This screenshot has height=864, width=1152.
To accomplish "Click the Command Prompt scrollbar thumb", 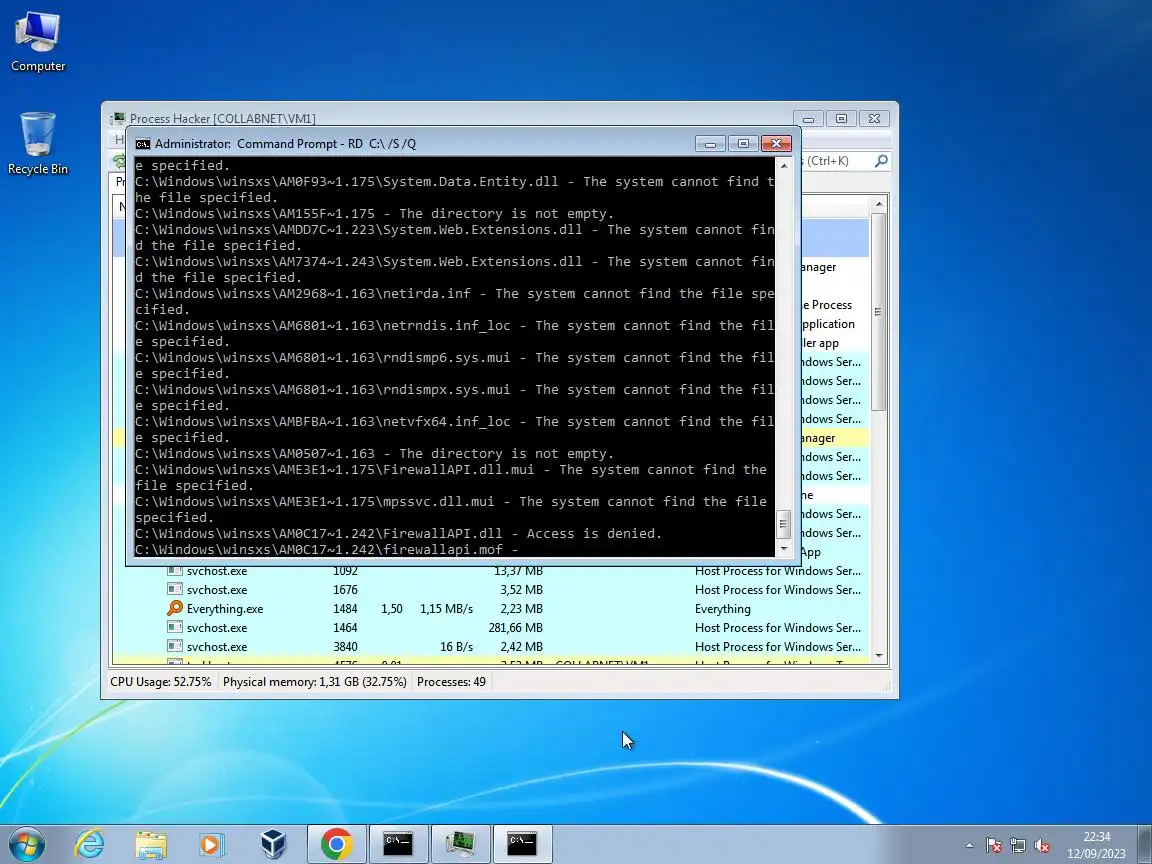I will [x=783, y=524].
